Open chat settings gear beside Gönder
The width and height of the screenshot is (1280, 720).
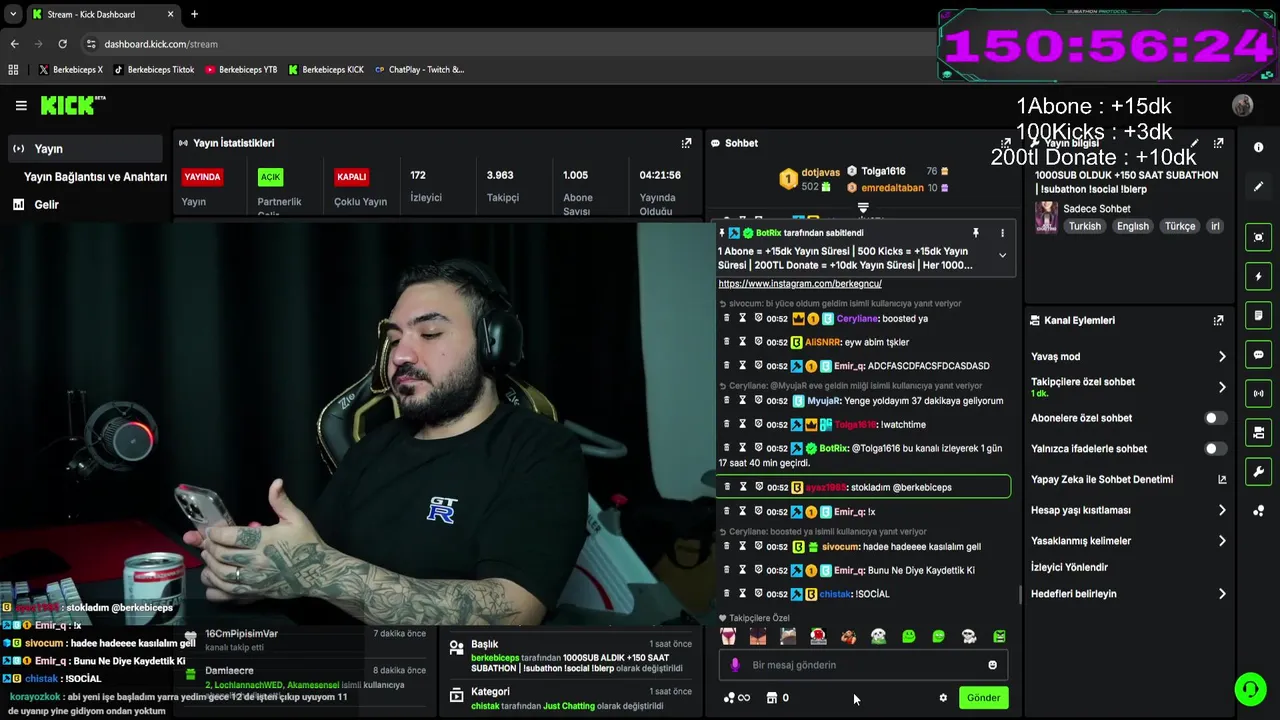click(943, 698)
